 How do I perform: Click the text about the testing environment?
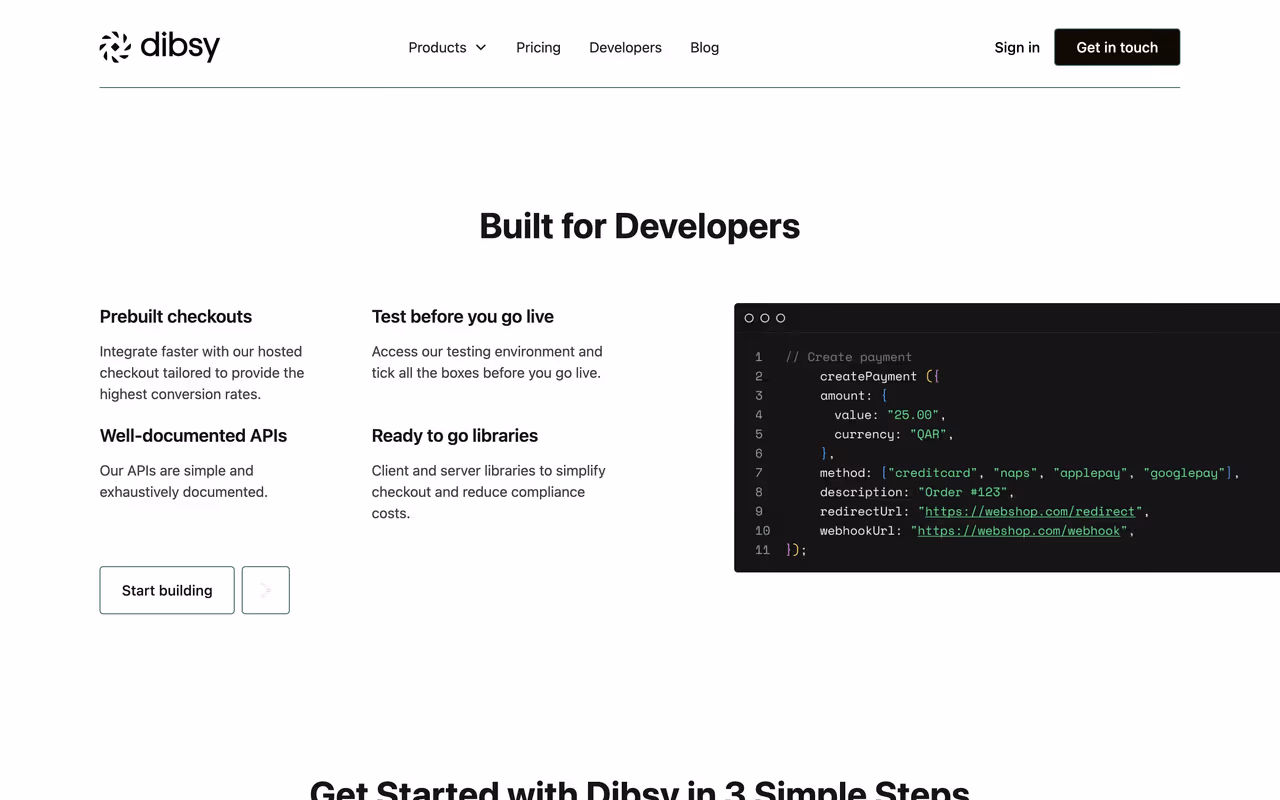point(487,362)
